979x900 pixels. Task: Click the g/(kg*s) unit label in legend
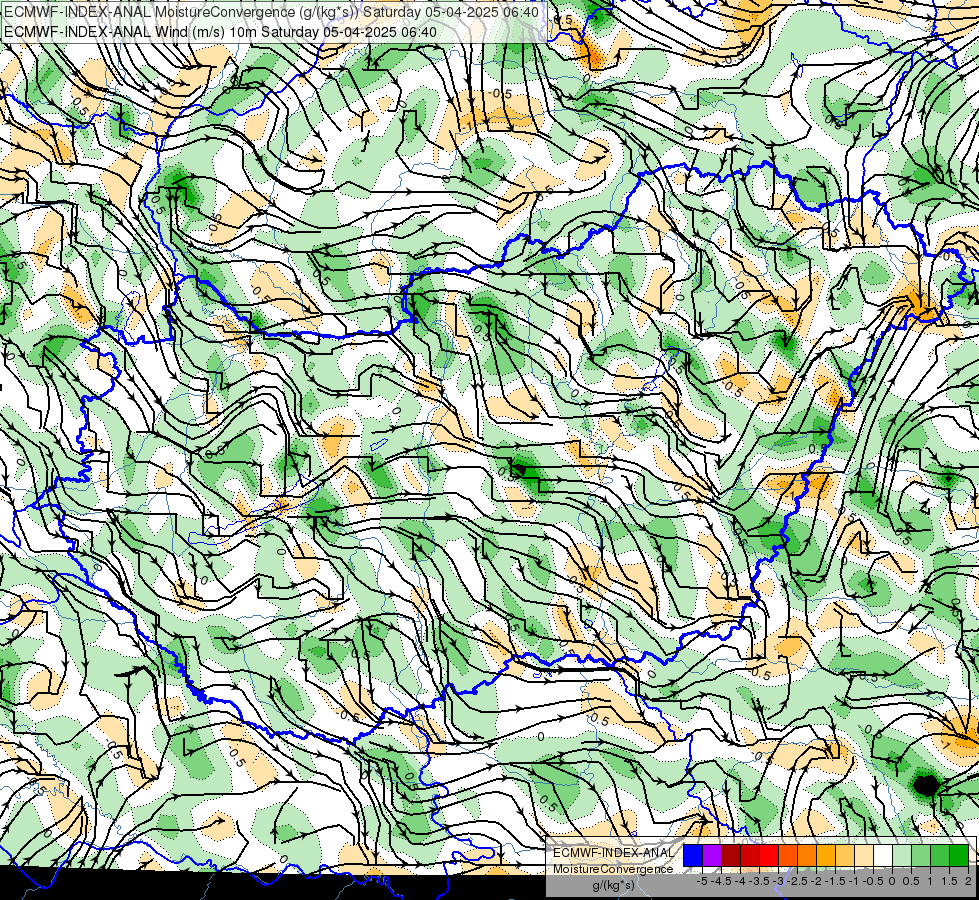click(x=613, y=885)
